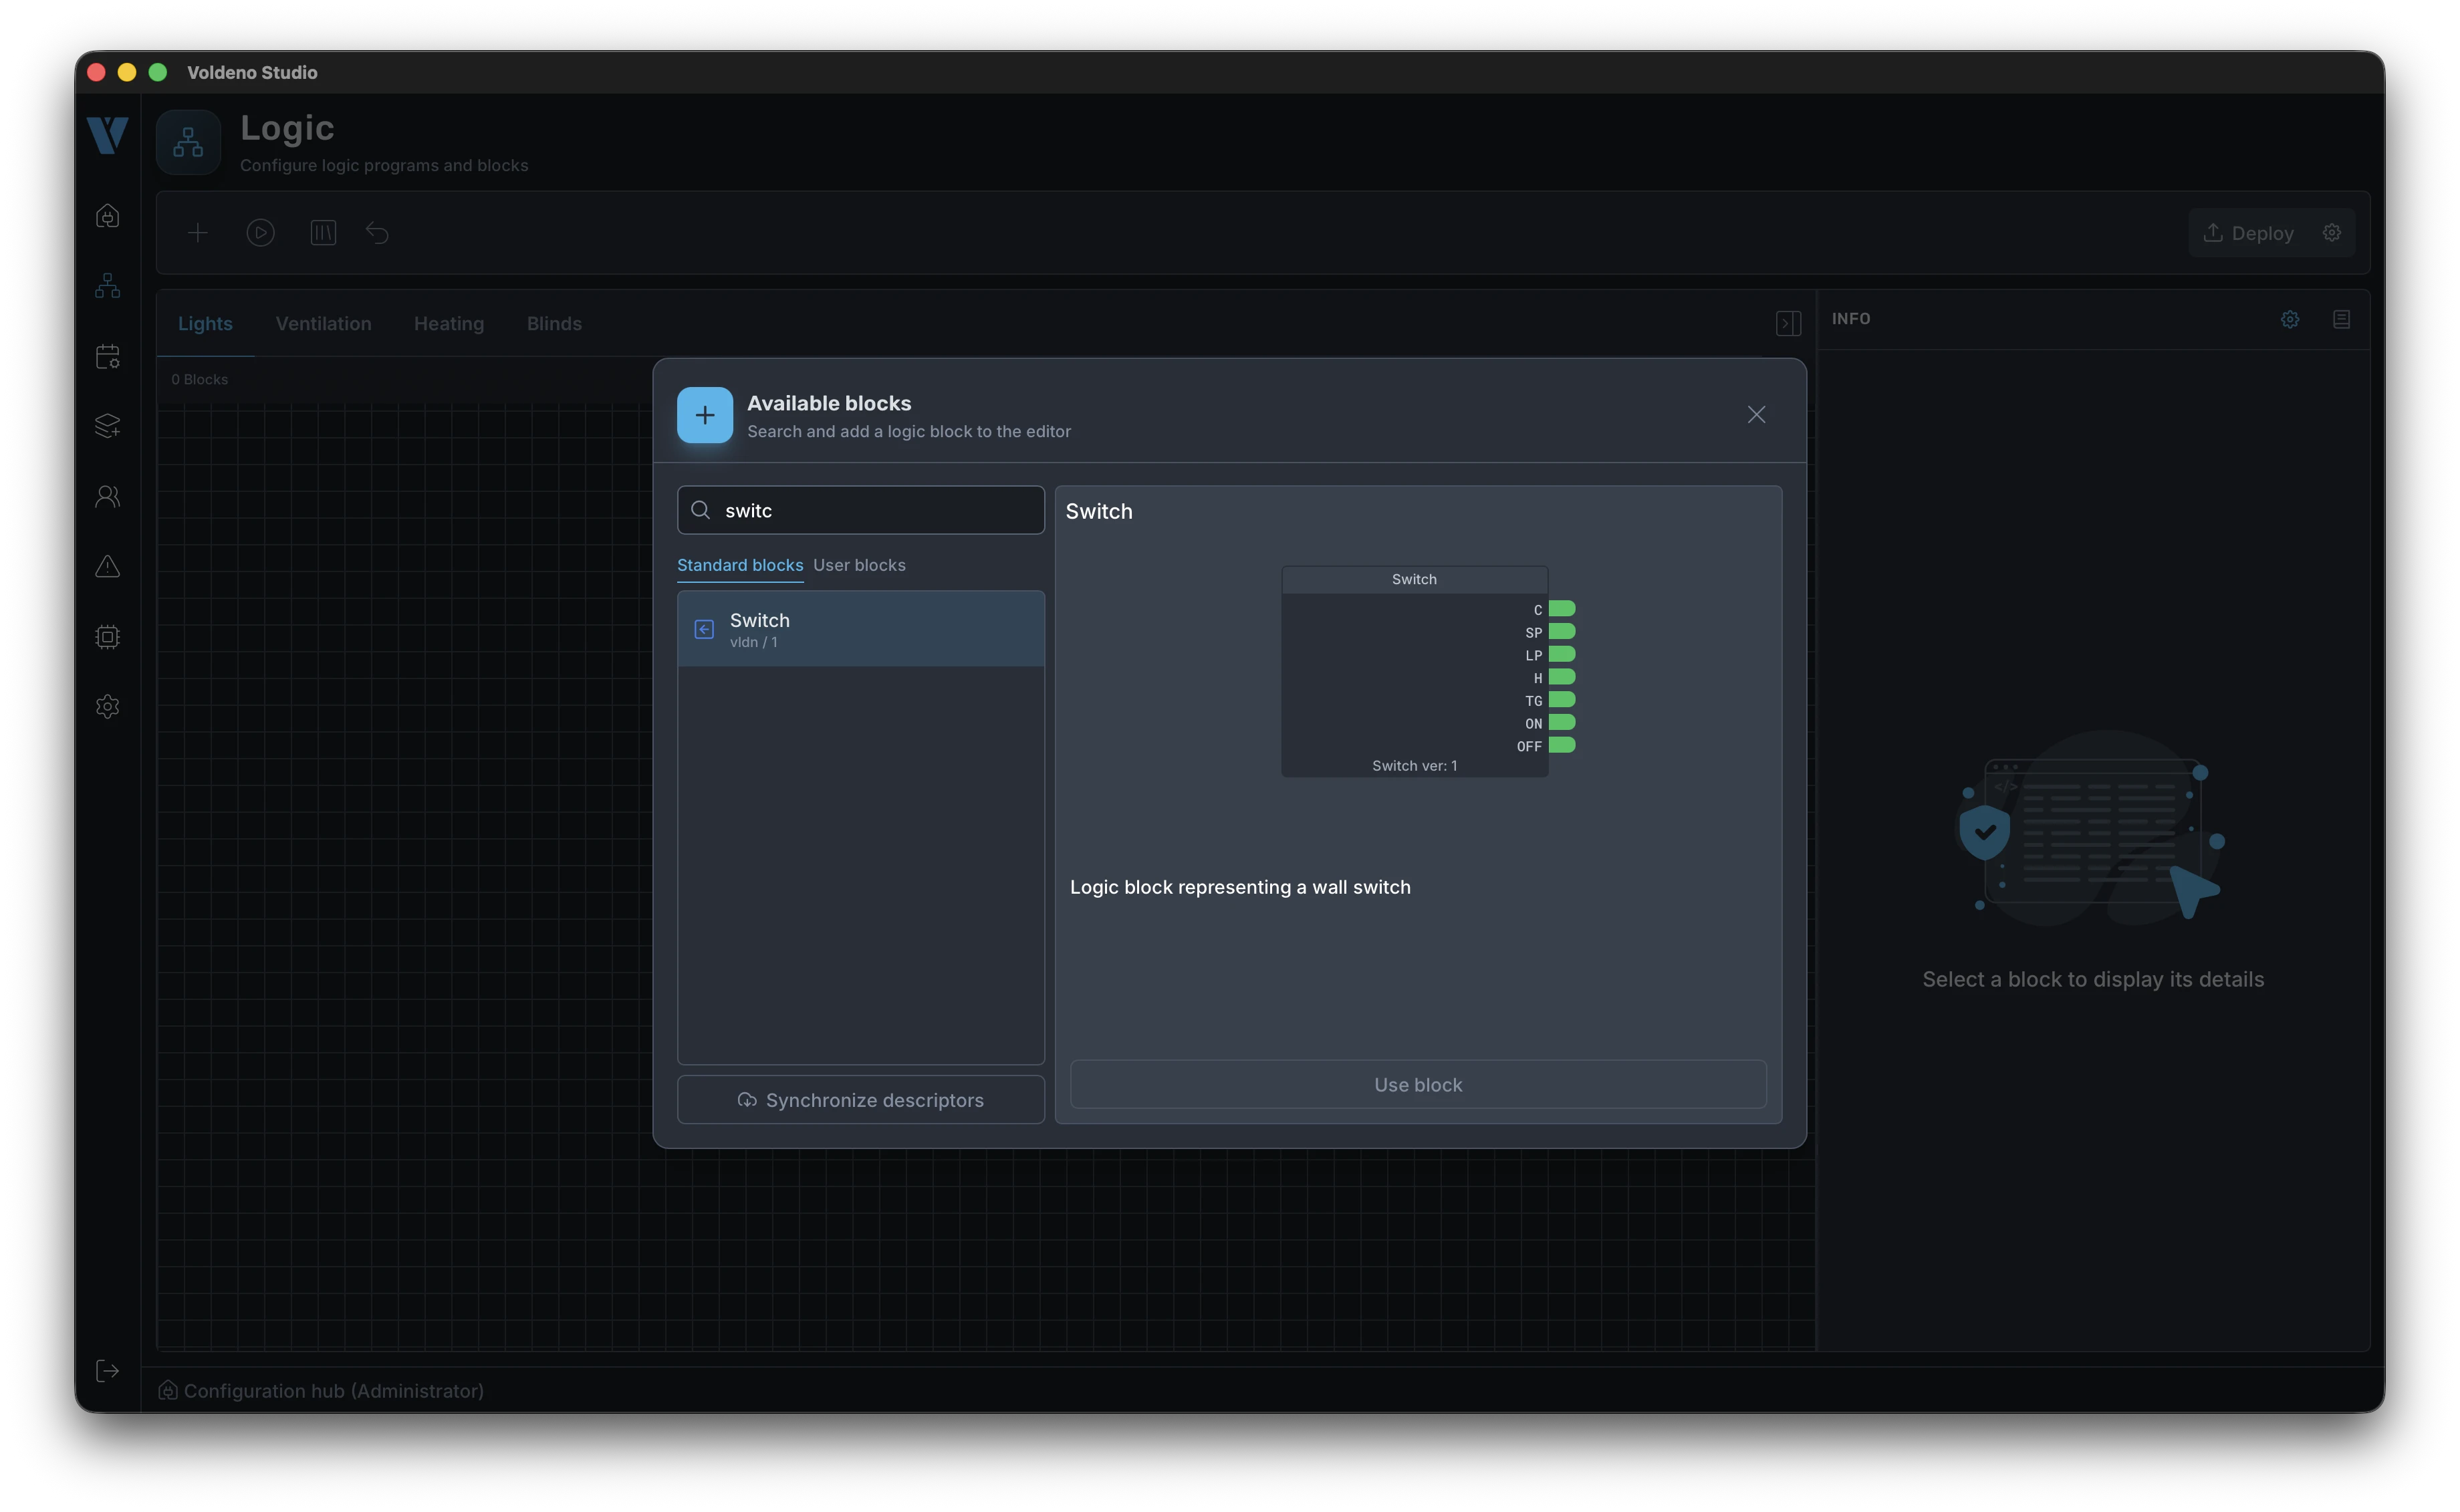
Task: Select the Standard blocks tab
Action: 740,565
